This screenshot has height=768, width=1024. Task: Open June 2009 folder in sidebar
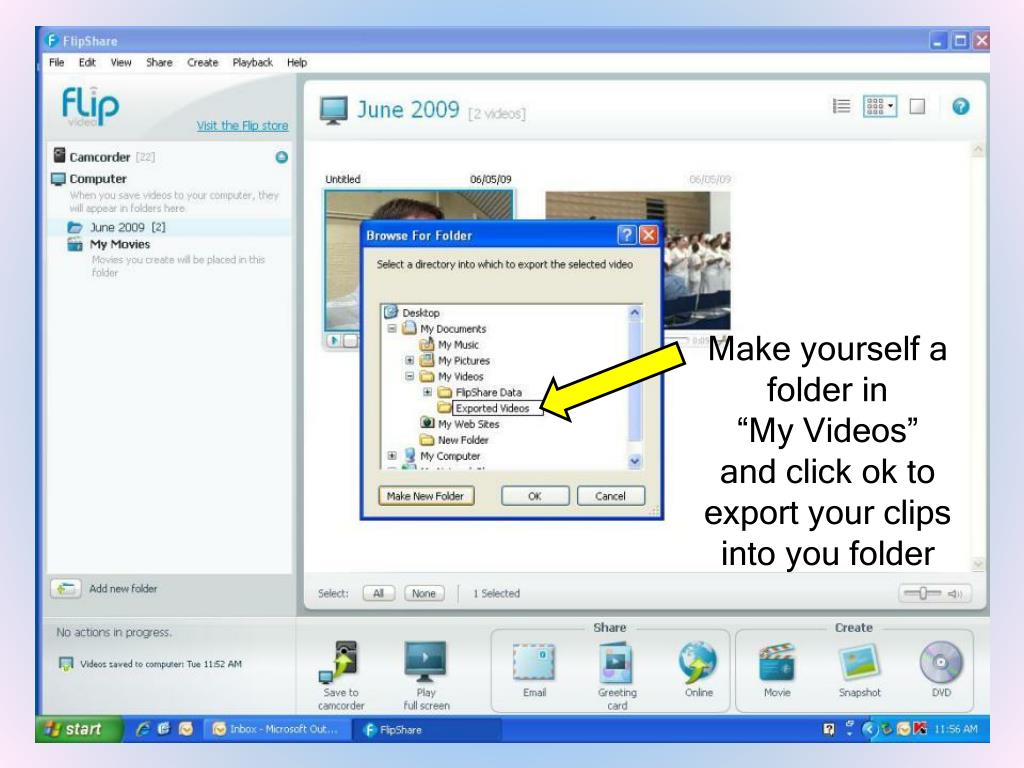127,227
